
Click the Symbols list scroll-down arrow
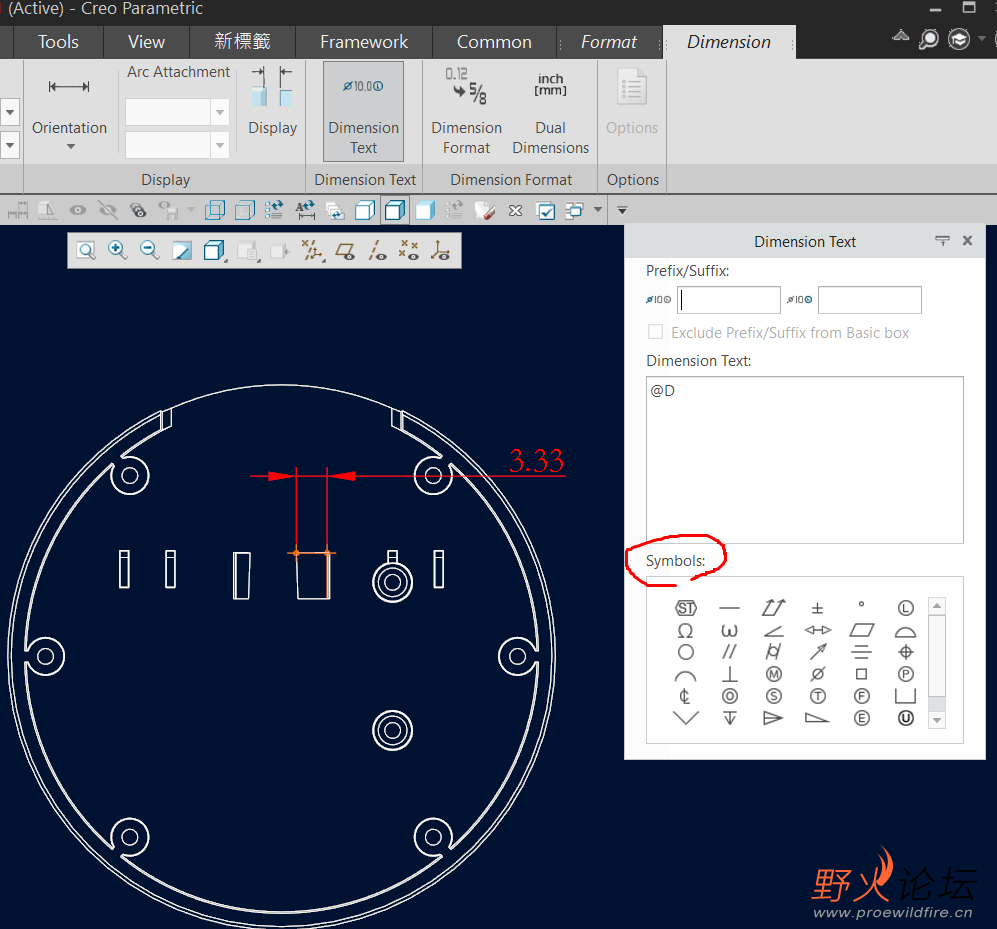tap(937, 720)
